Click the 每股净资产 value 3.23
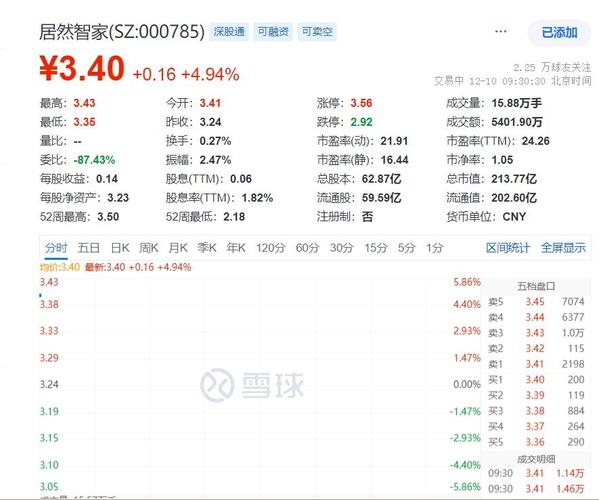 [x=118, y=198]
